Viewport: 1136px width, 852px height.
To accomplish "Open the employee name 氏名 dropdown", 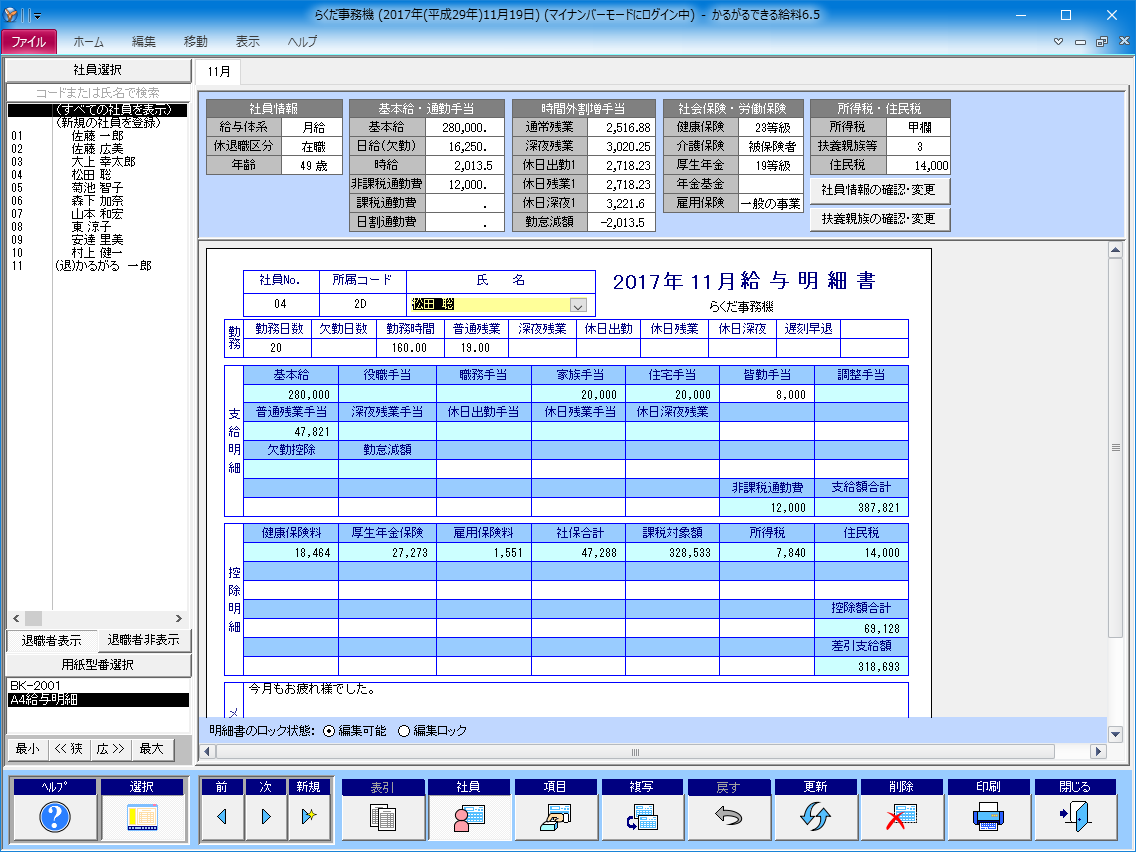I will pyautogui.click(x=577, y=306).
